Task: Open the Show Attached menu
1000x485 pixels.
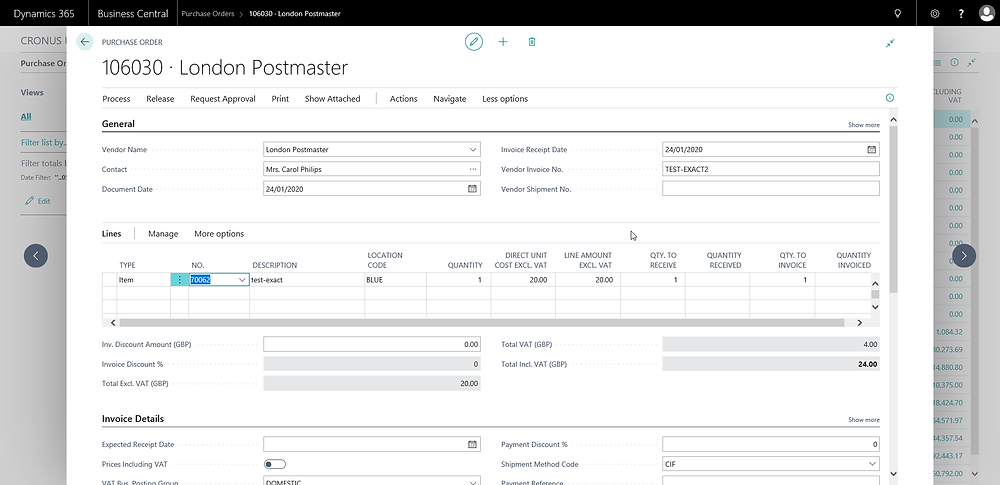Action: pos(332,99)
